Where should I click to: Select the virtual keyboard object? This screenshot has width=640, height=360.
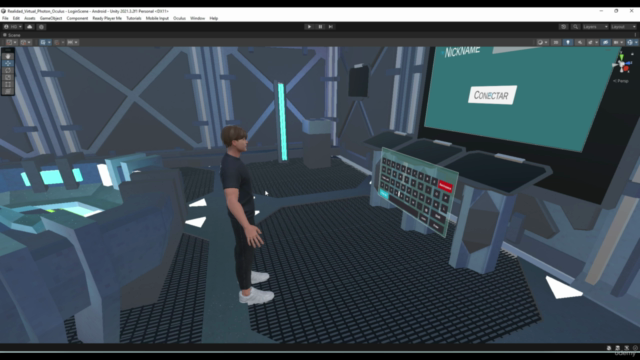pyautogui.click(x=418, y=191)
